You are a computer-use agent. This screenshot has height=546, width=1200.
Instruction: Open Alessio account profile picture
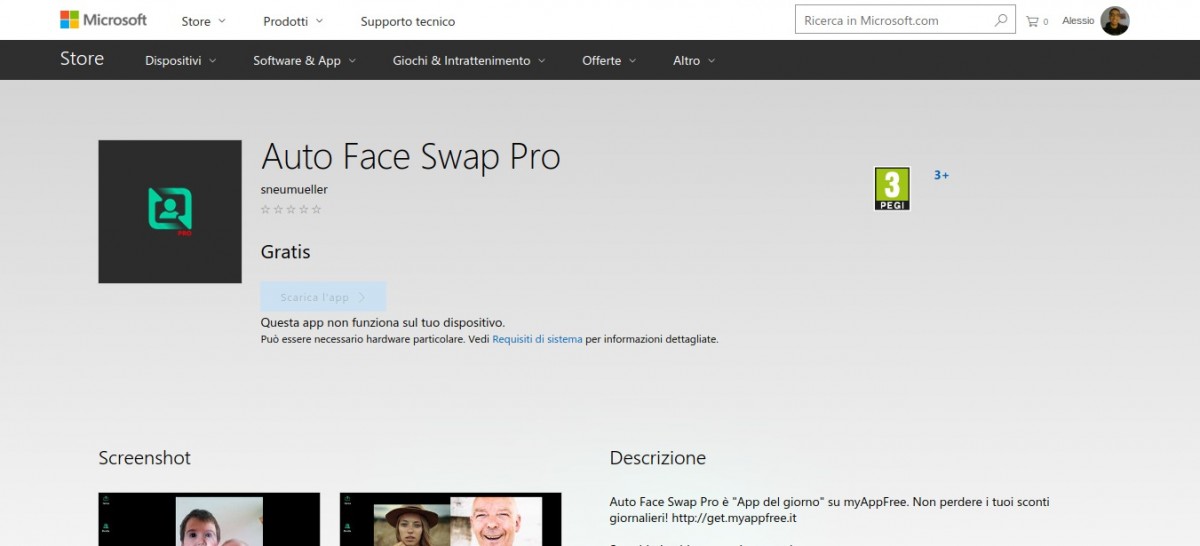click(x=1115, y=21)
